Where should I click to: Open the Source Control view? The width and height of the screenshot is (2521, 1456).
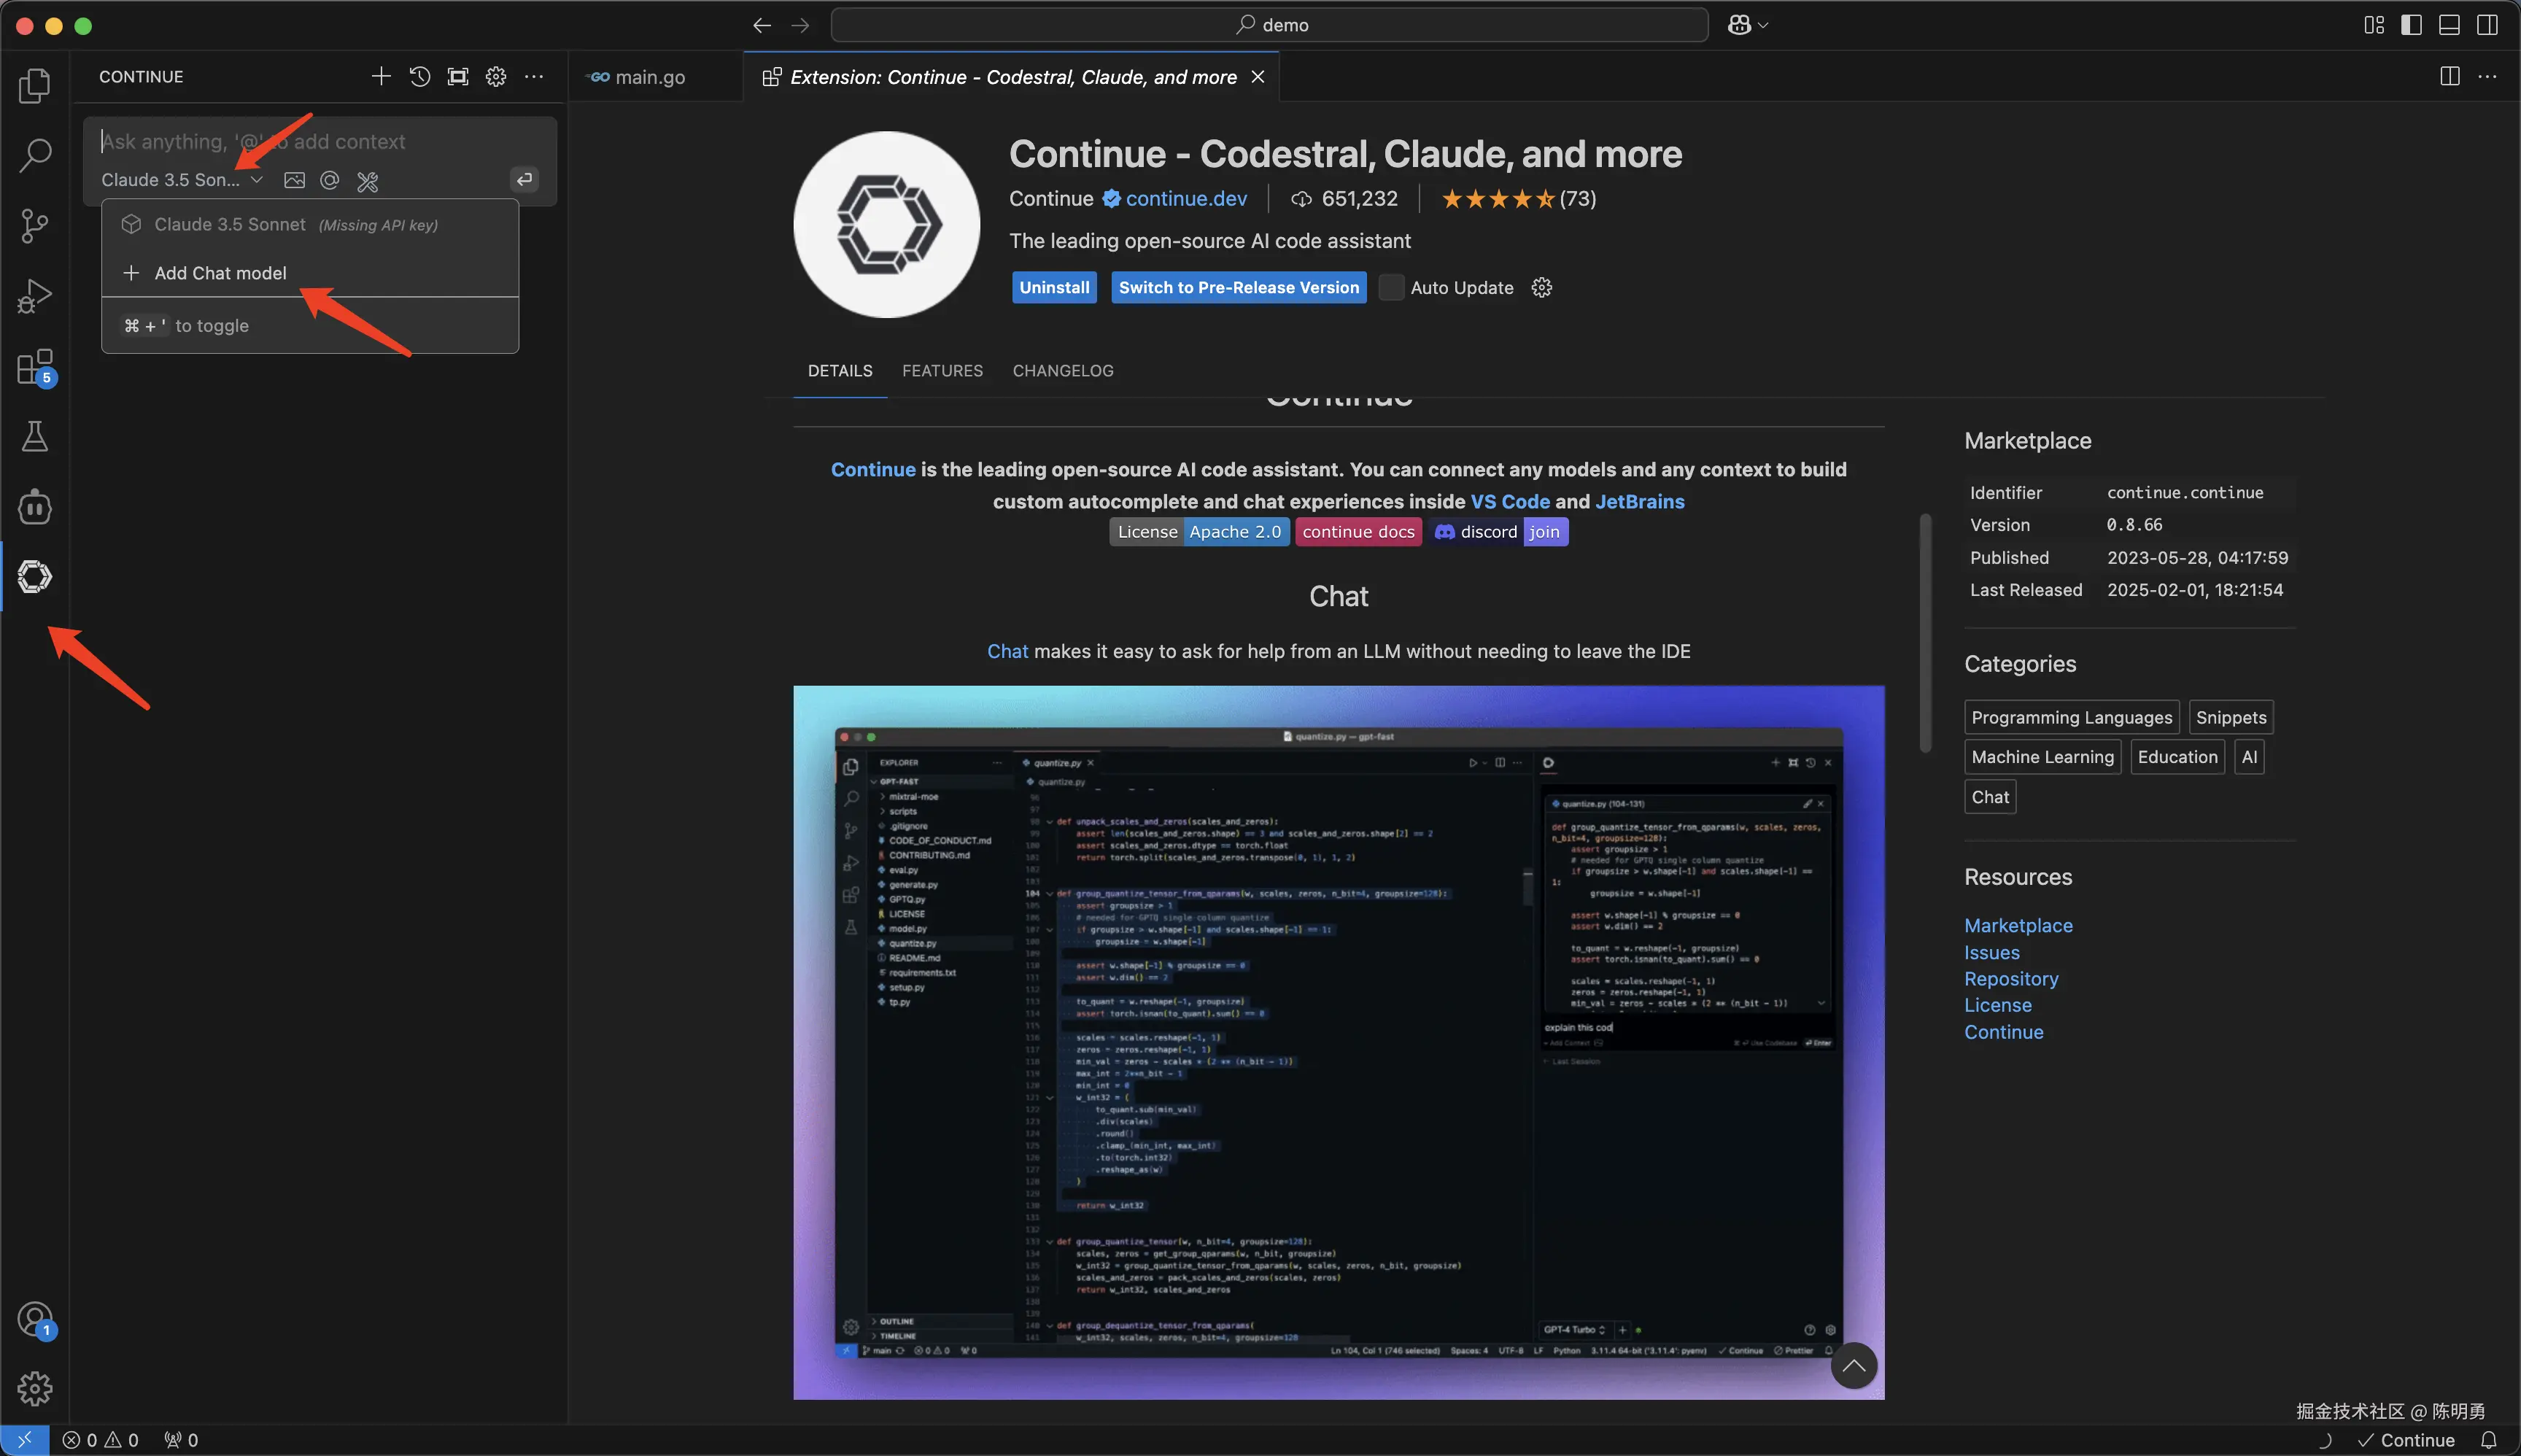tap(34, 226)
